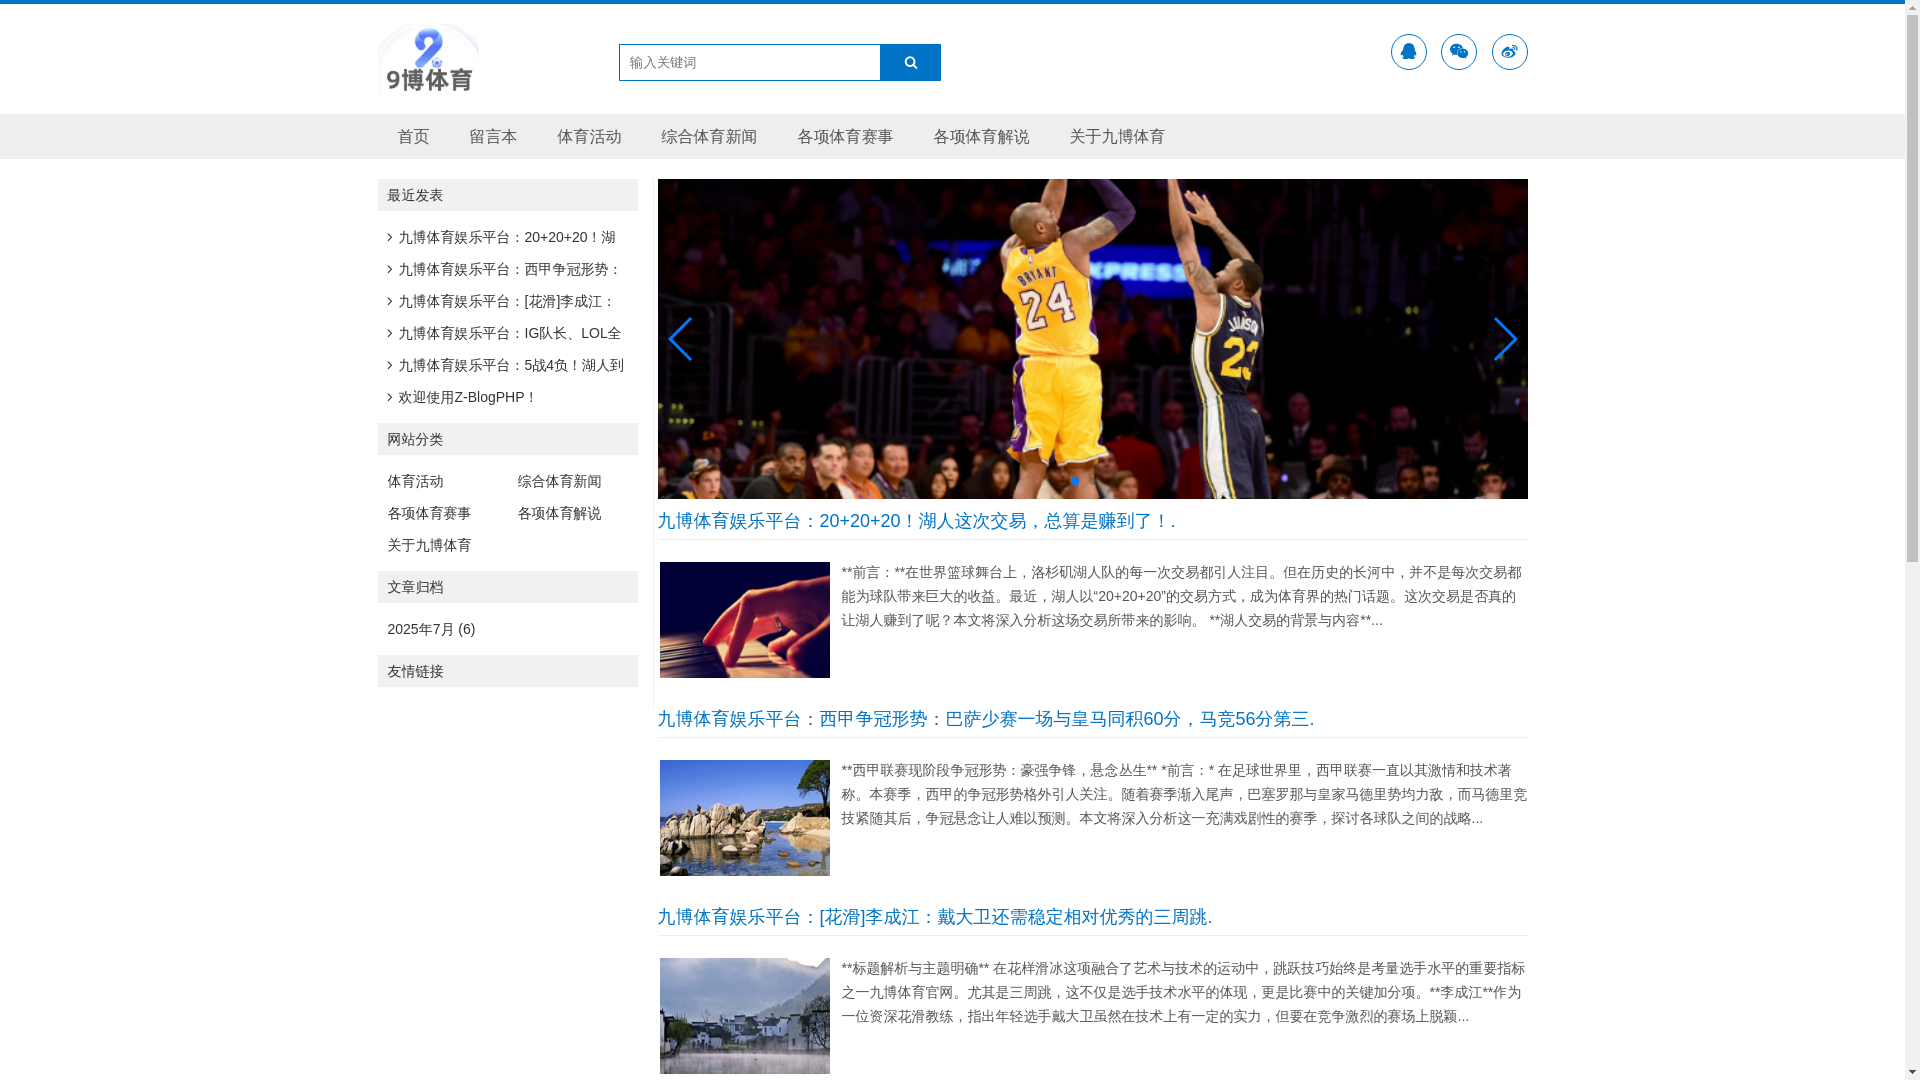The height and width of the screenshot is (1080, 1920).
Task: Open recent post about [花滑]李成江
Action: tap(506, 301)
